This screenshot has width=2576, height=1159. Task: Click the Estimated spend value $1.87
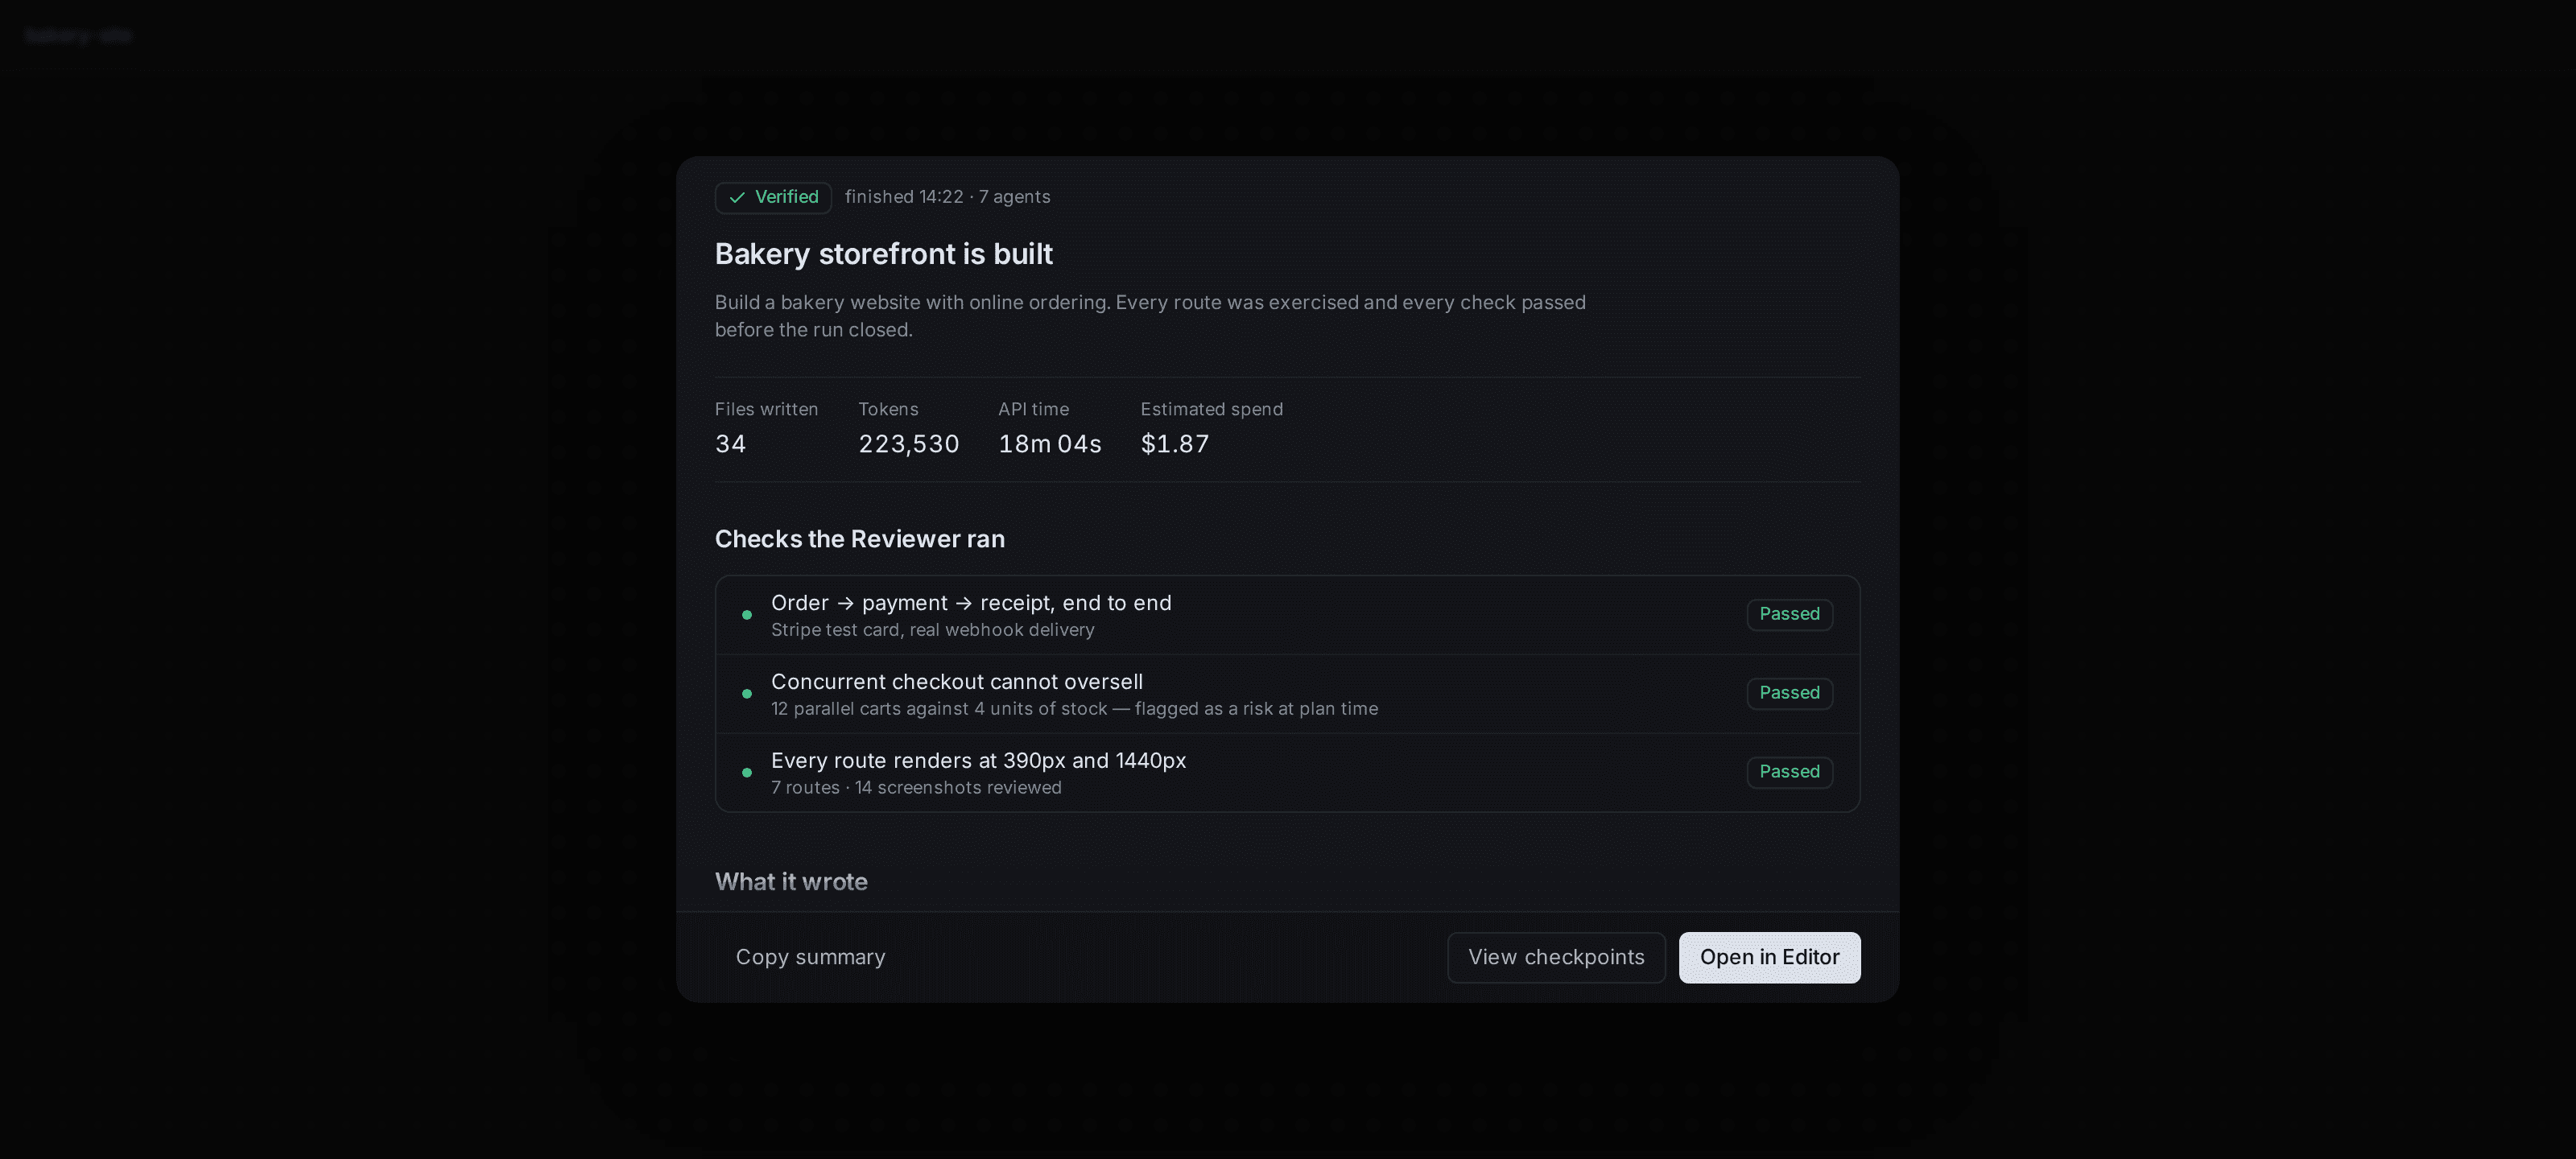pos(1175,444)
